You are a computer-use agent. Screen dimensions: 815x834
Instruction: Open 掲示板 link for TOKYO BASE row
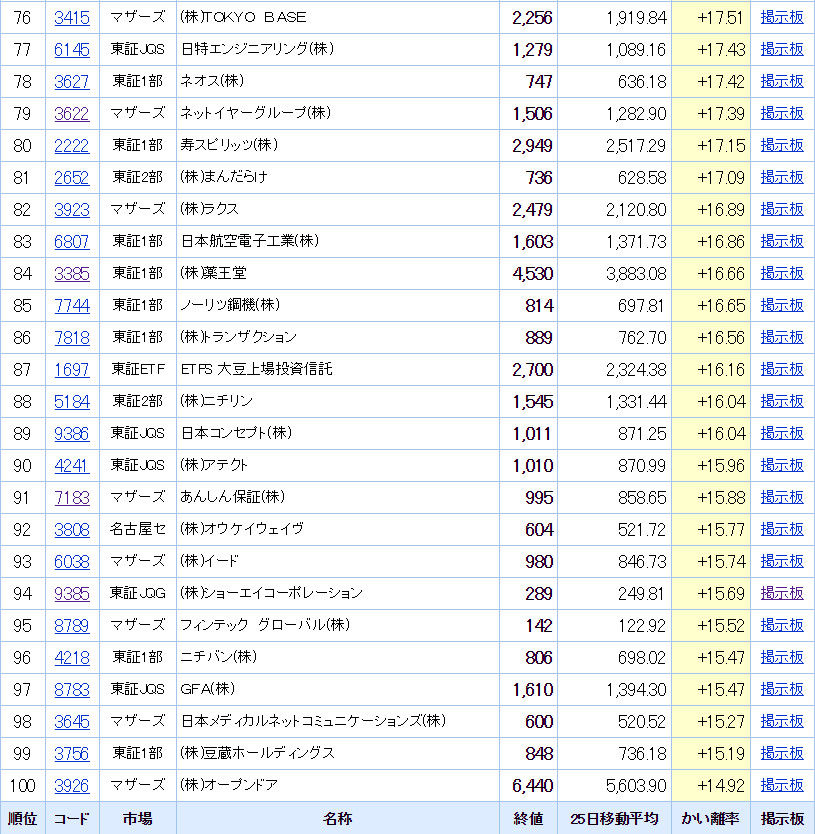(782, 17)
